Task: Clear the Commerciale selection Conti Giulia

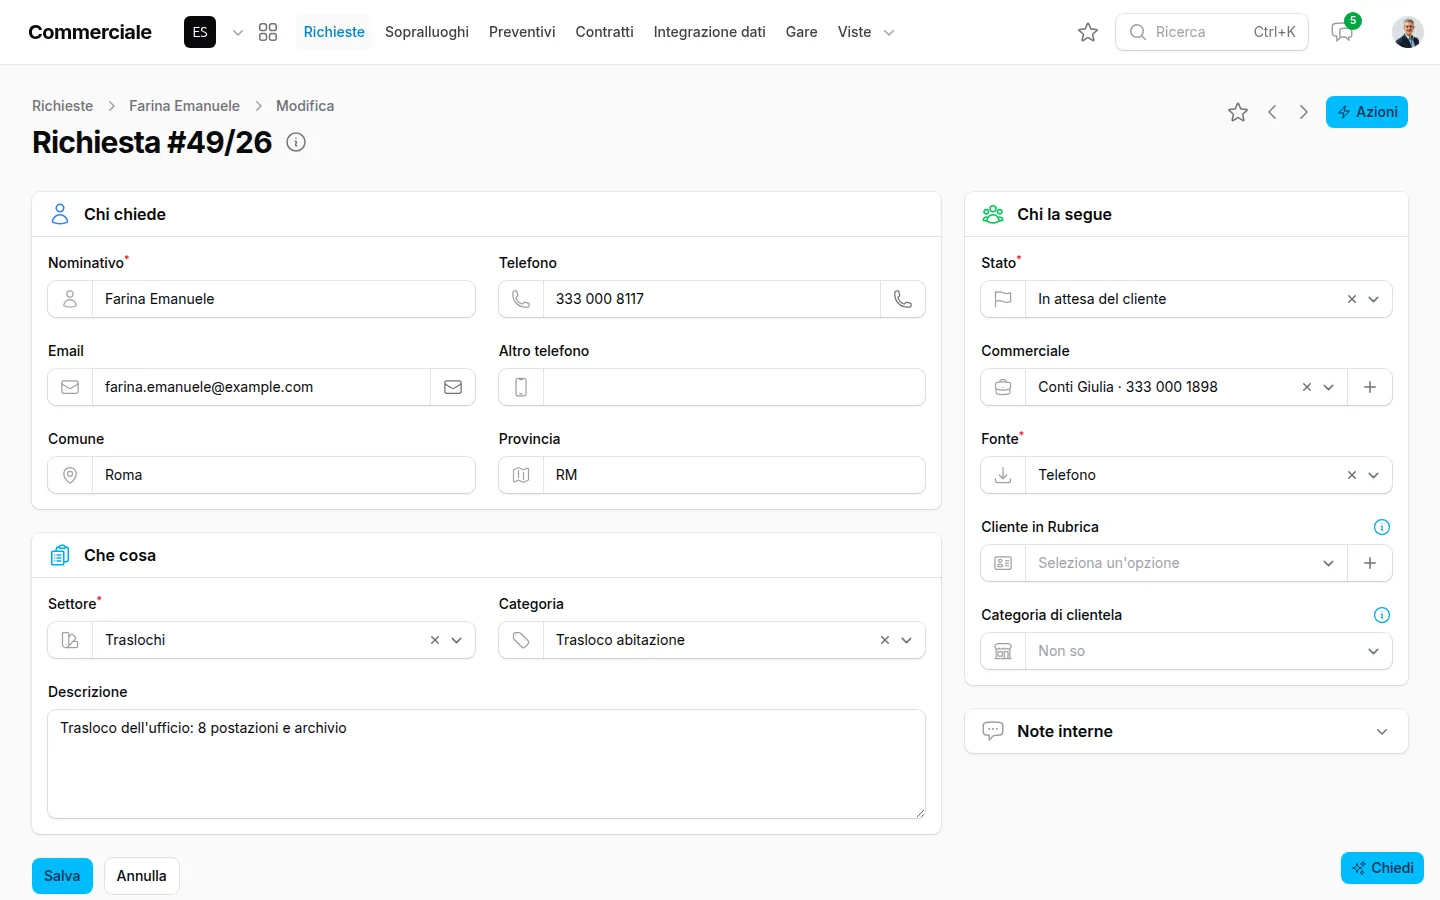Action: click(x=1307, y=387)
